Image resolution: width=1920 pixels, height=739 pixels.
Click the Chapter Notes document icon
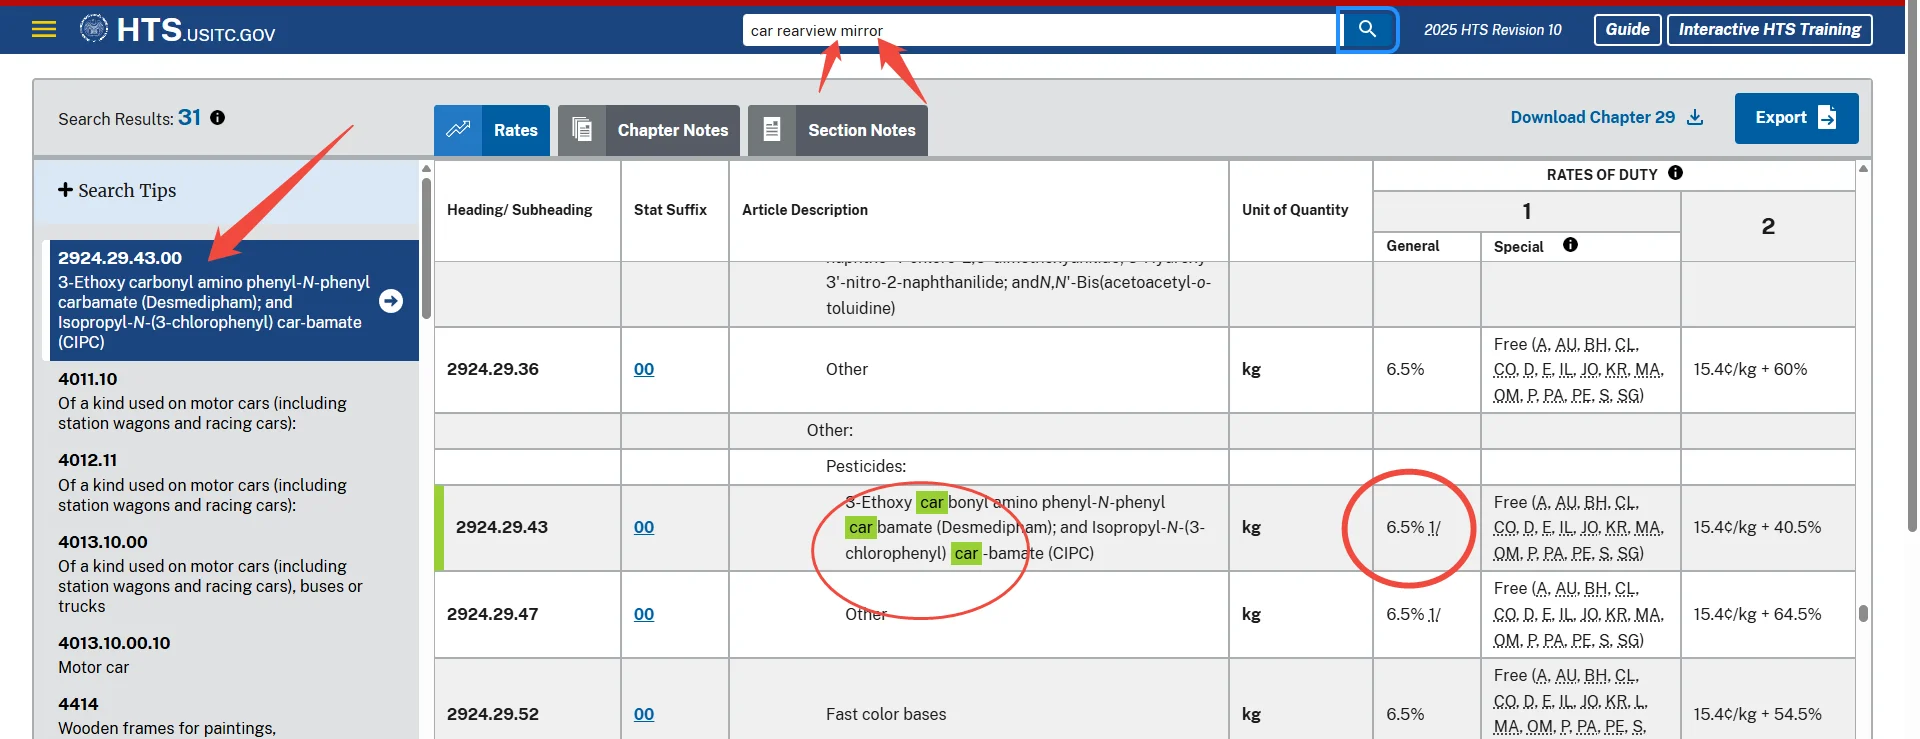coord(582,130)
